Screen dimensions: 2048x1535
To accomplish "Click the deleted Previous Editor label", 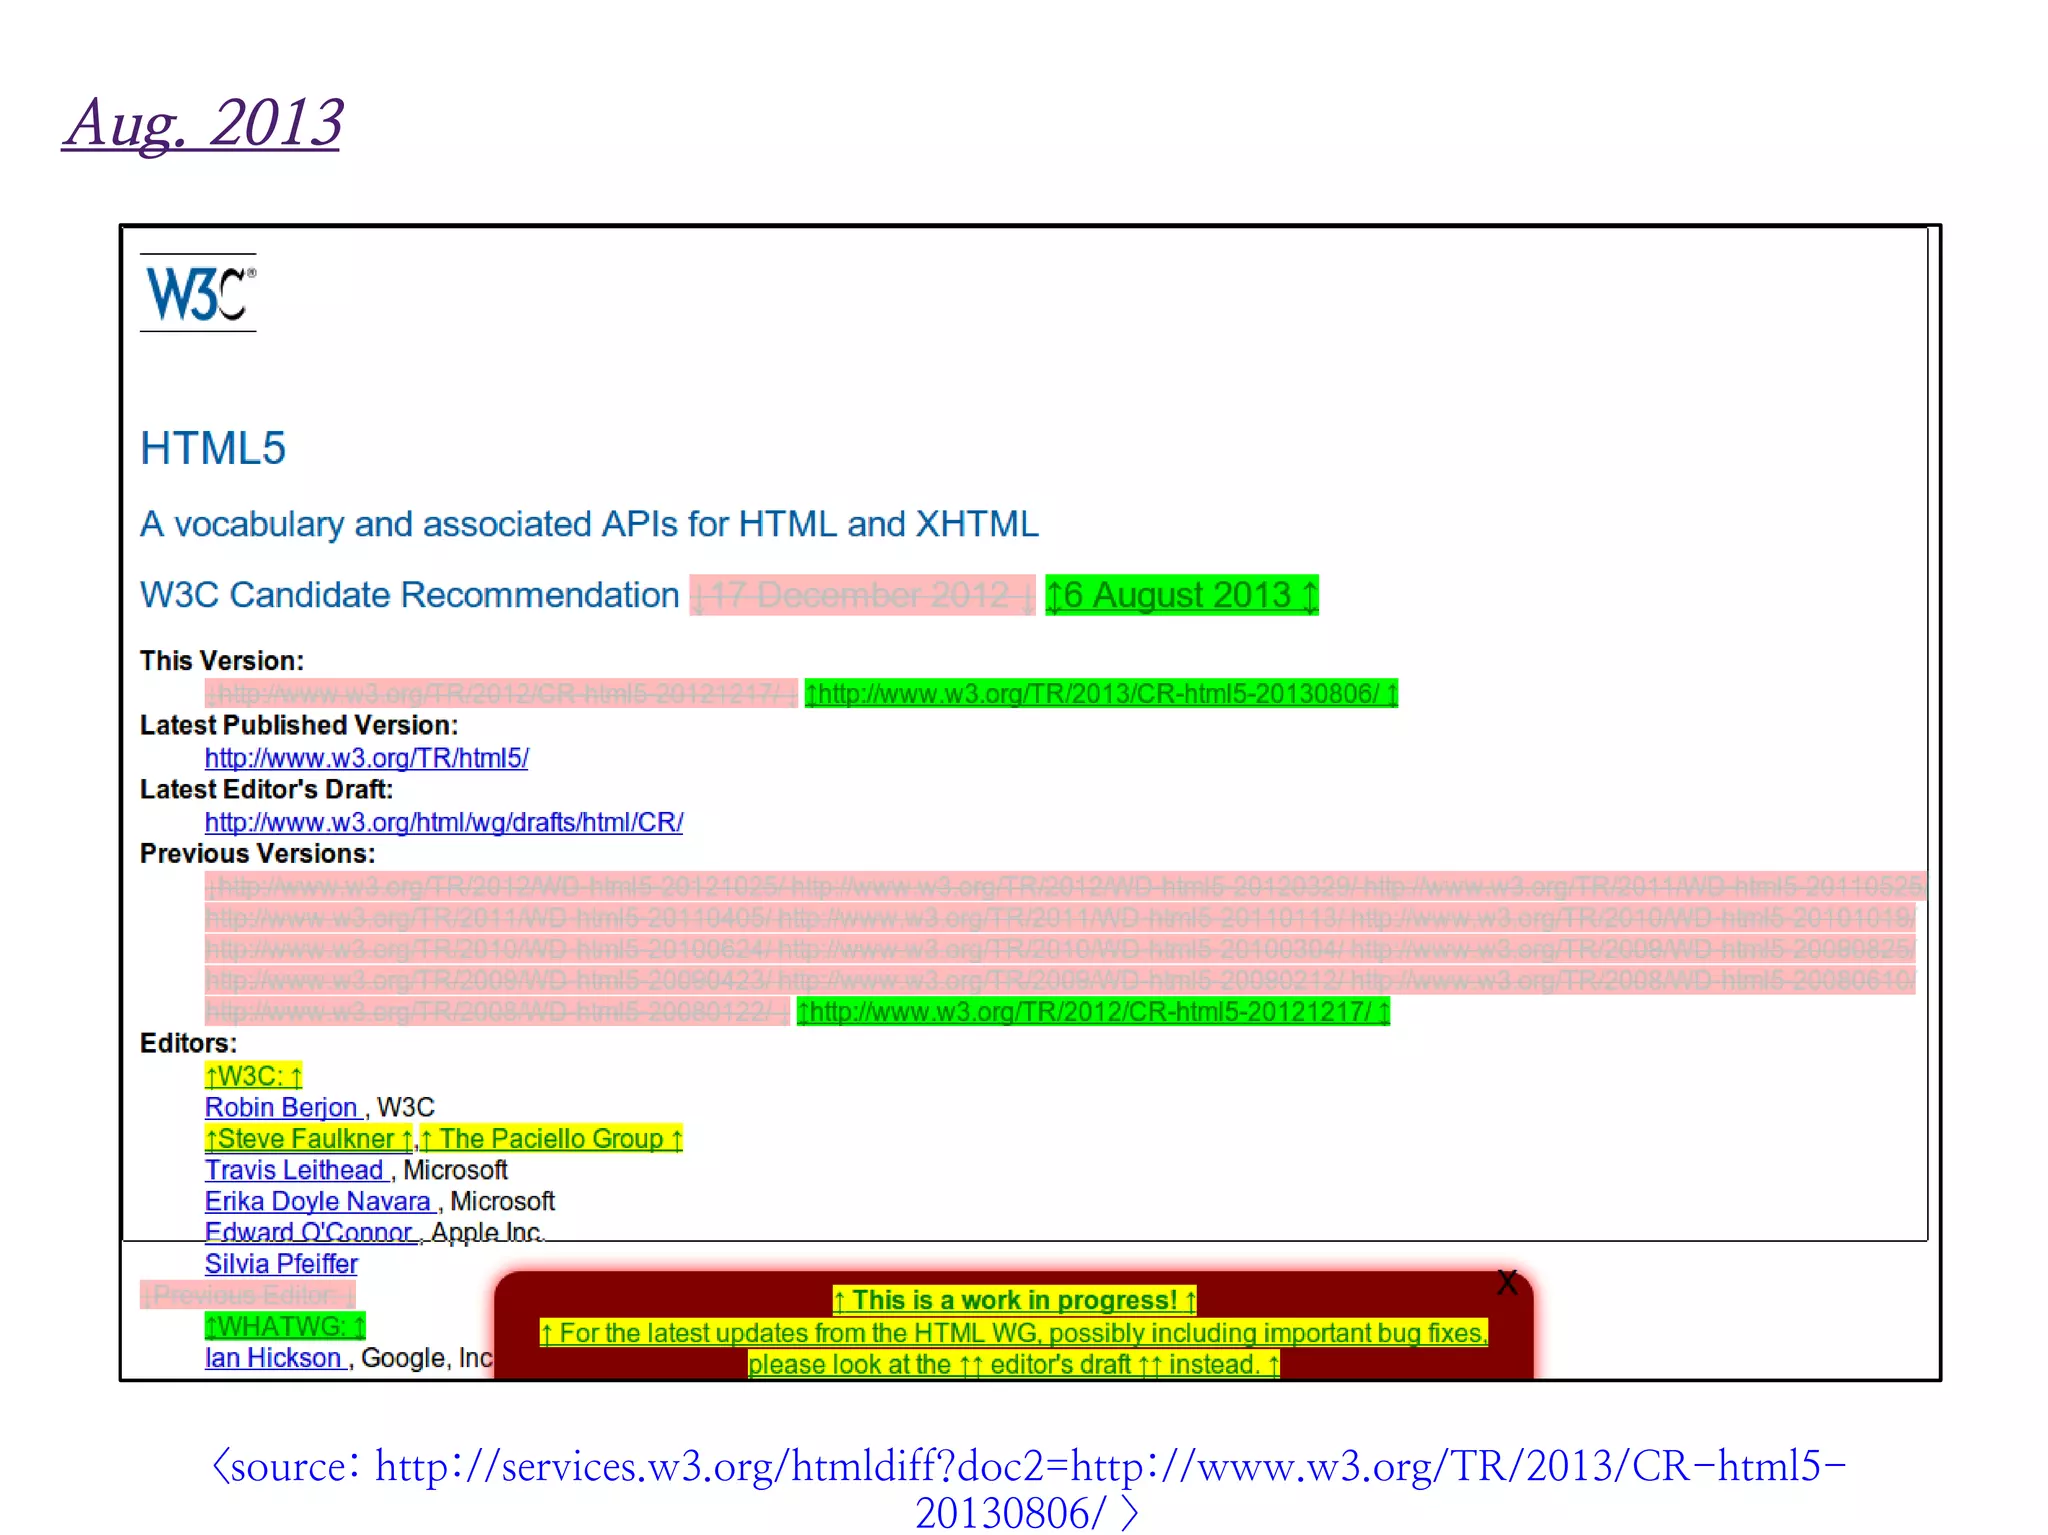I will pos(248,1295).
